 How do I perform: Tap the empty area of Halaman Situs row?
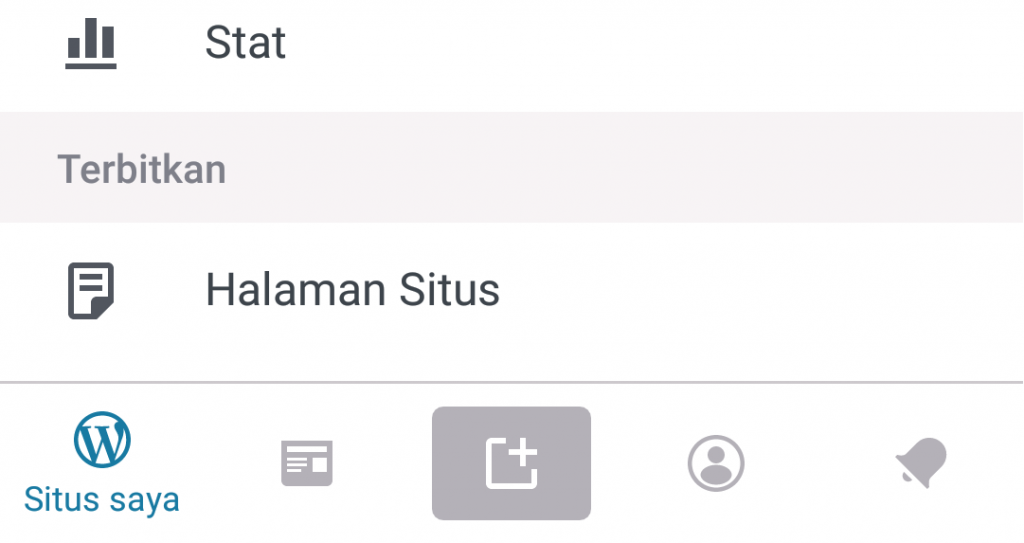point(761,291)
